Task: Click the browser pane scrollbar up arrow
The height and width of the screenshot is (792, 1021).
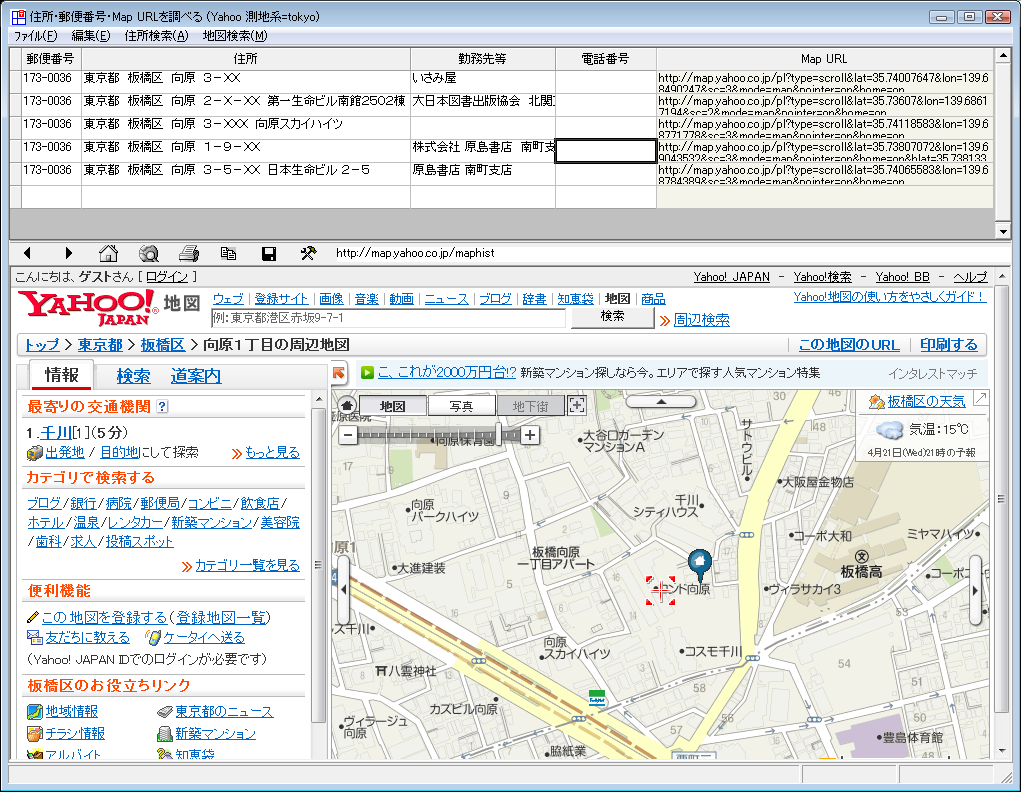Action: pos(1003,276)
